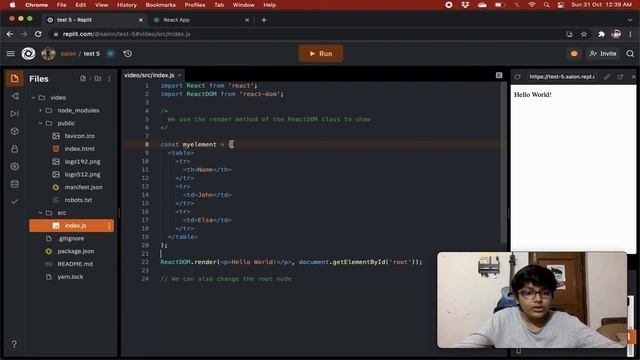Open the Profiles menu

click(x=195, y=5)
